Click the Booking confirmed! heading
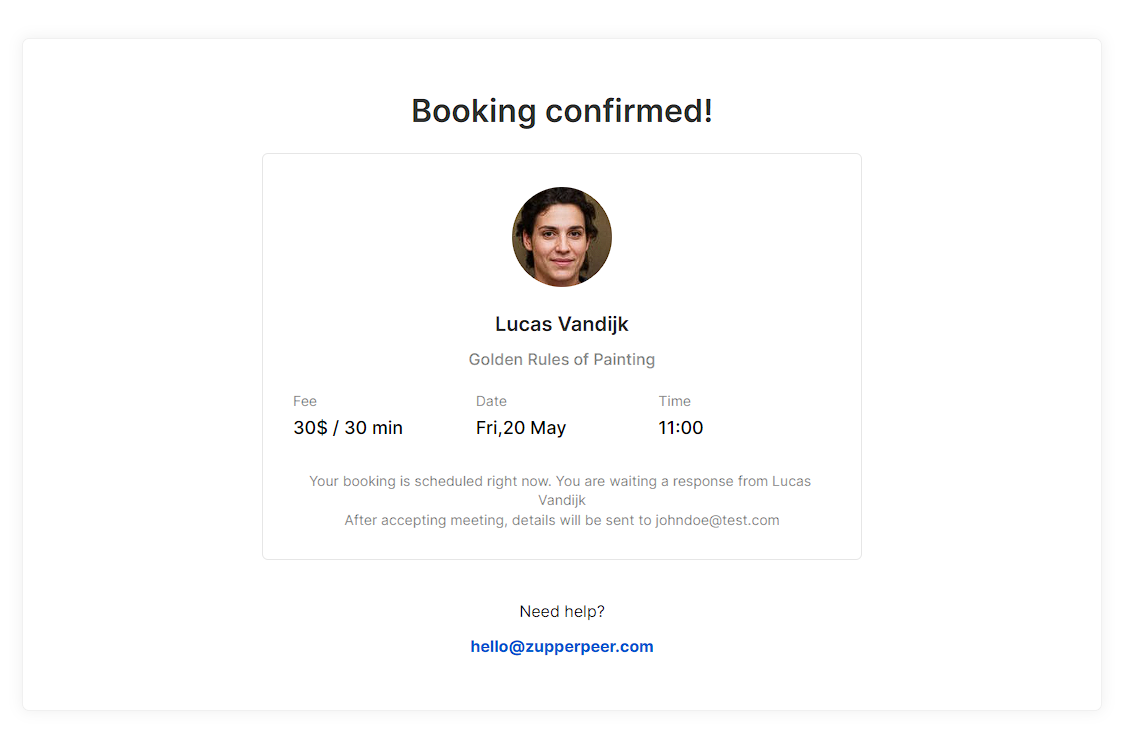This screenshot has height=754, width=1144. point(561,111)
